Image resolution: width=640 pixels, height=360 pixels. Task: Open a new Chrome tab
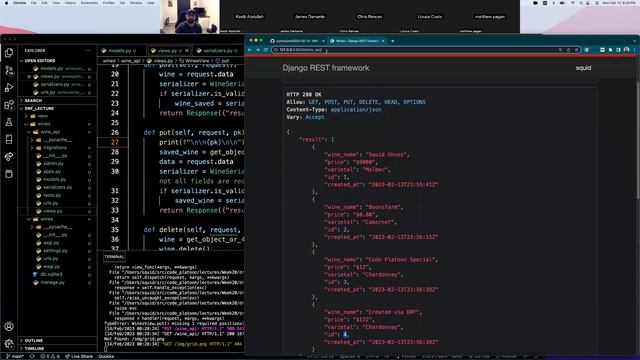pos(393,41)
